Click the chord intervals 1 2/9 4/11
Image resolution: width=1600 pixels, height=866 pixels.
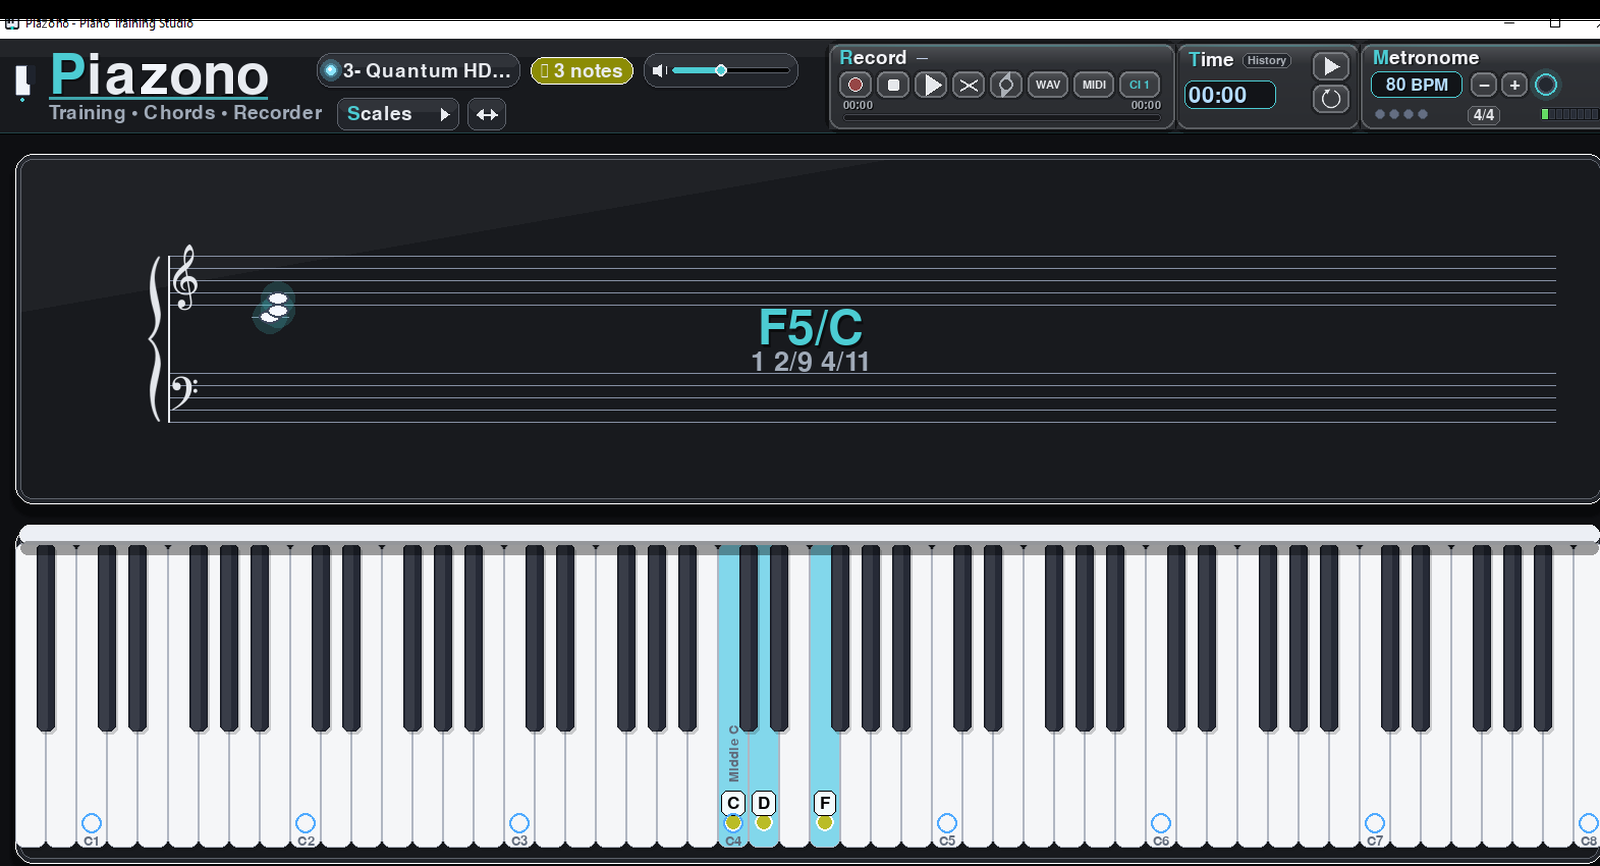click(x=810, y=362)
